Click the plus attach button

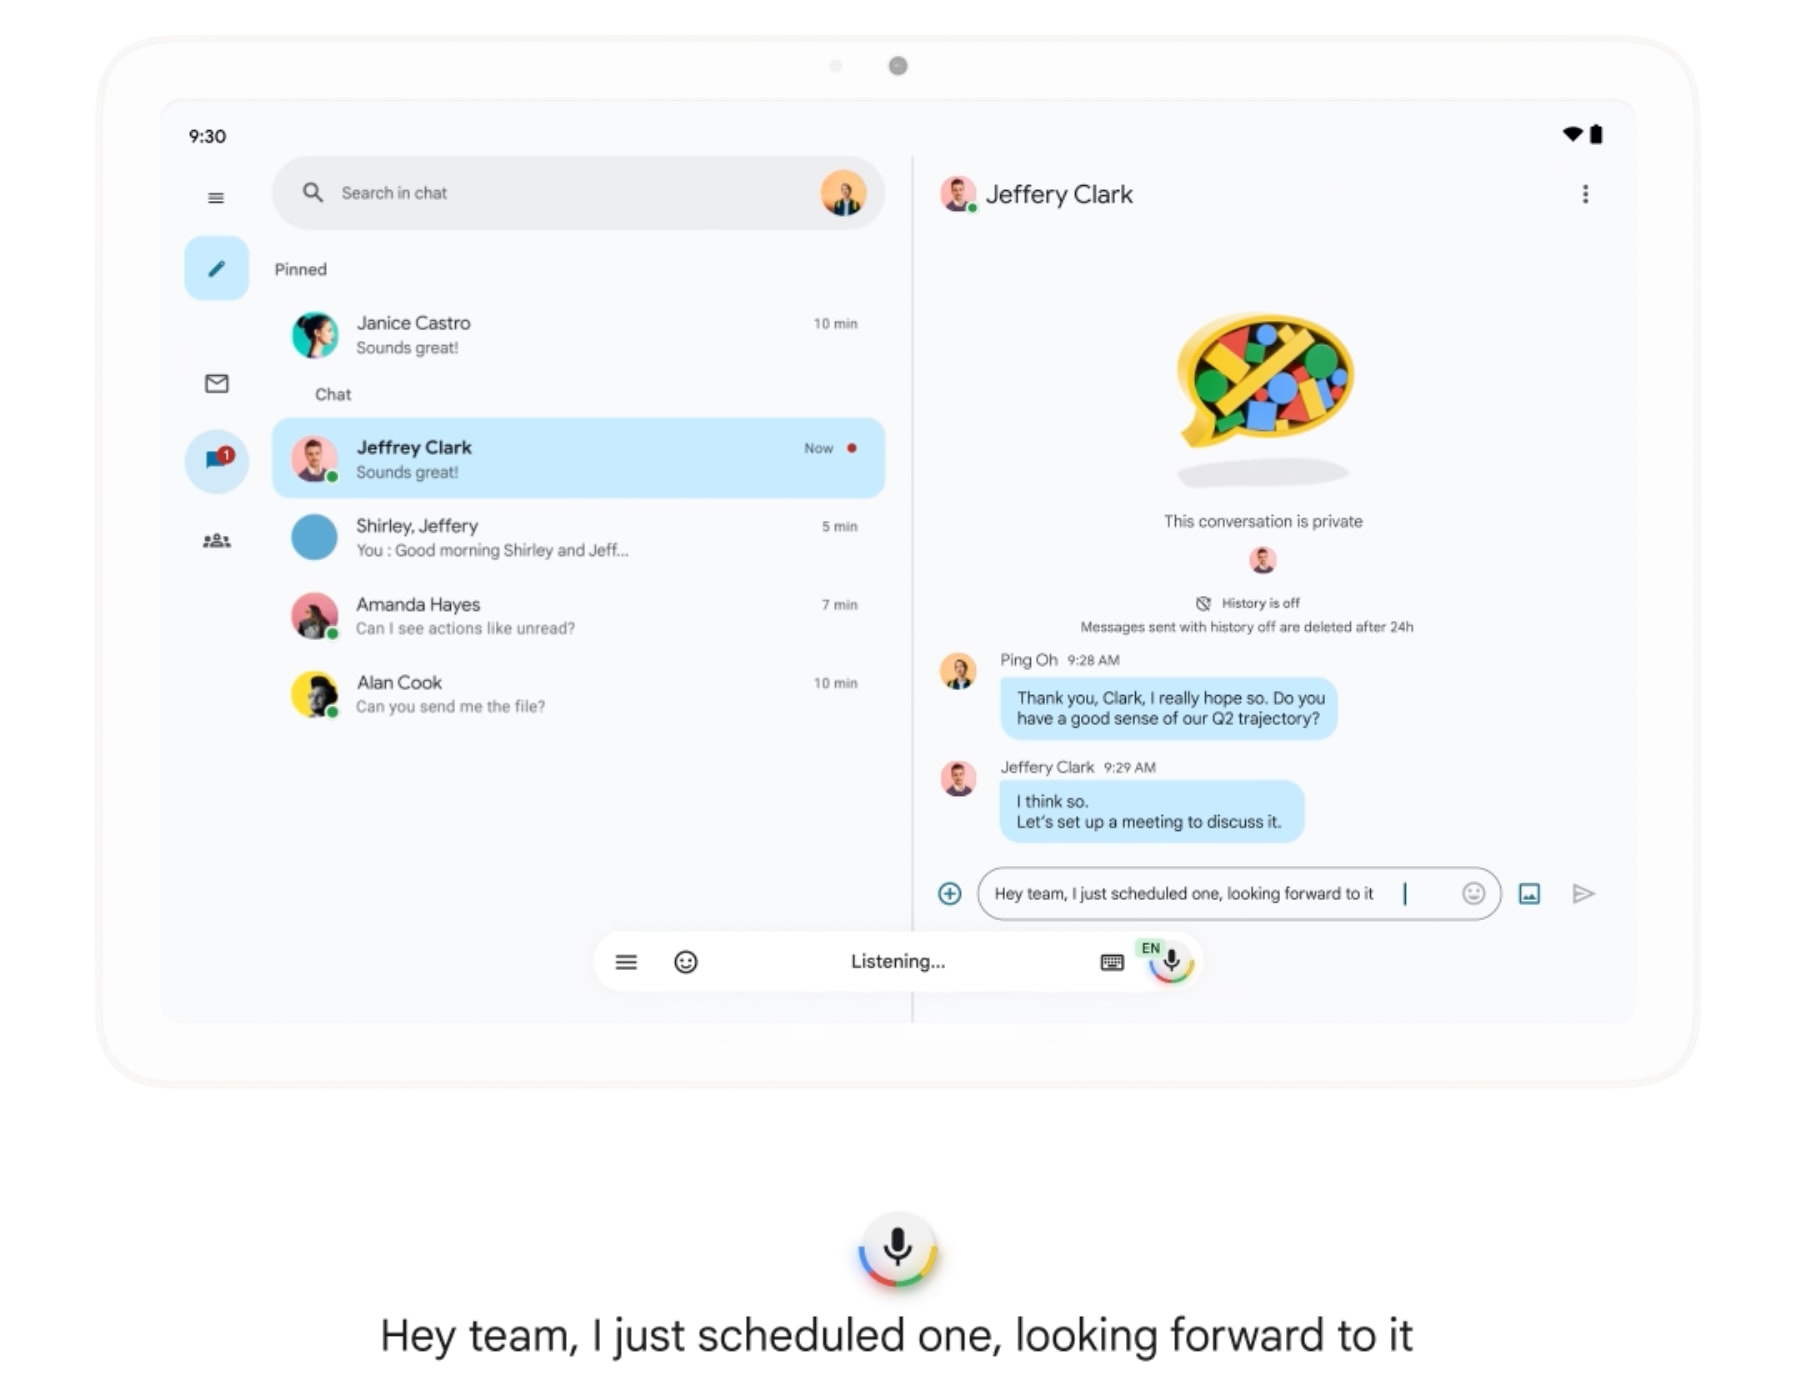click(949, 893)
